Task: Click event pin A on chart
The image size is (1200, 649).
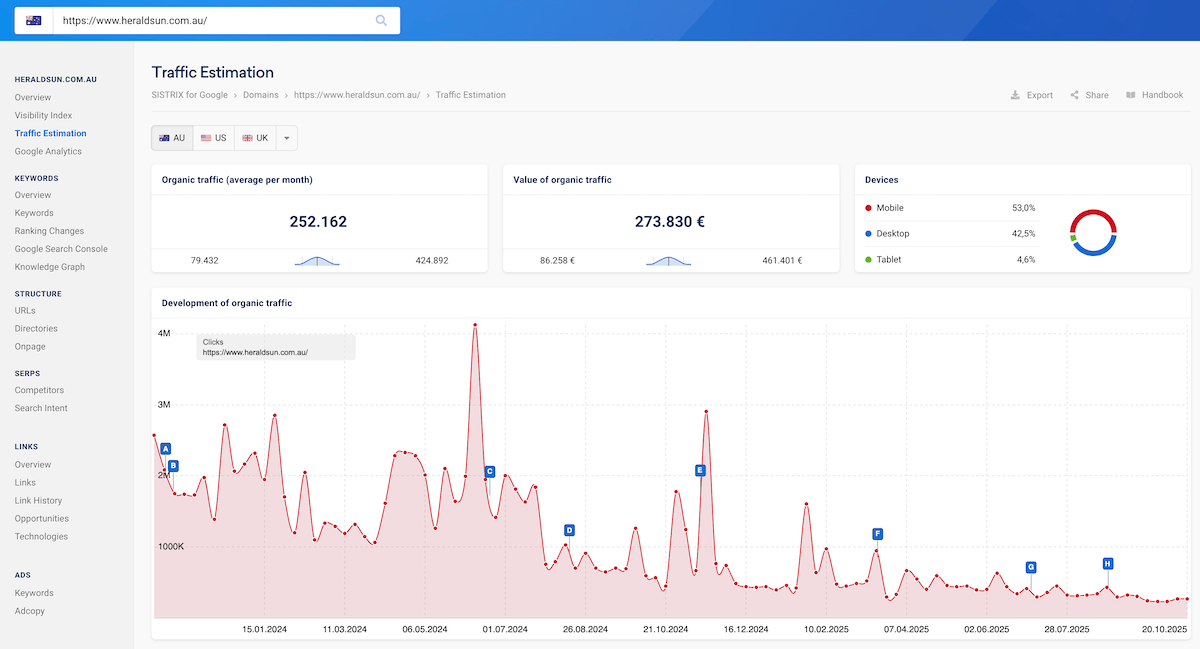Action: [166, 449]
